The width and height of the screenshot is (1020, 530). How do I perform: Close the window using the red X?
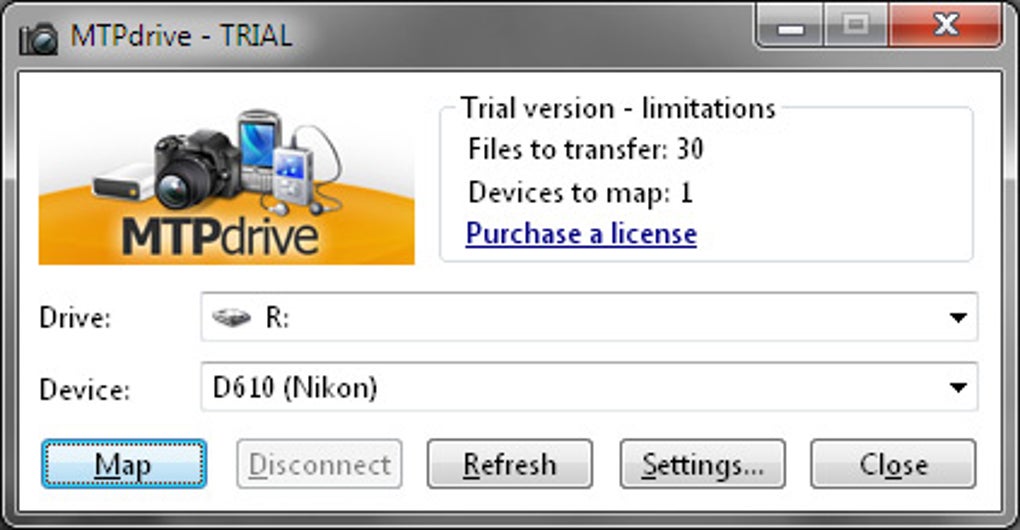(945, 26)
